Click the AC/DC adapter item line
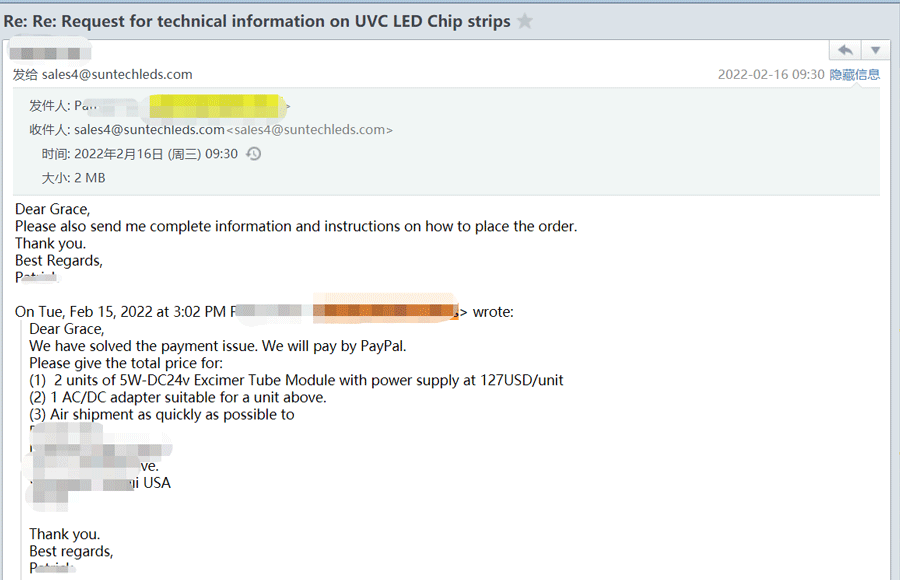Image resolution: width=900 pixels, height=580 pixels. coord(178,397)
